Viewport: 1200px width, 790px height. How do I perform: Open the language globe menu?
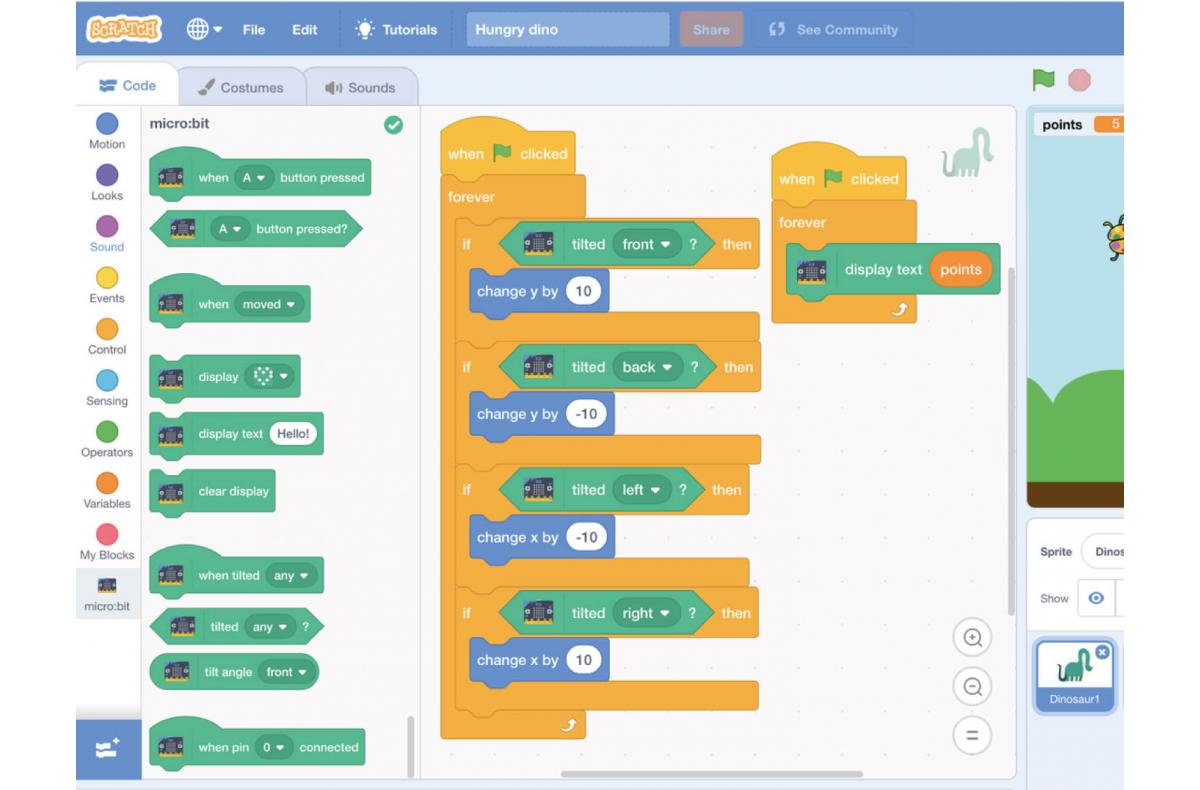point(204,30)
